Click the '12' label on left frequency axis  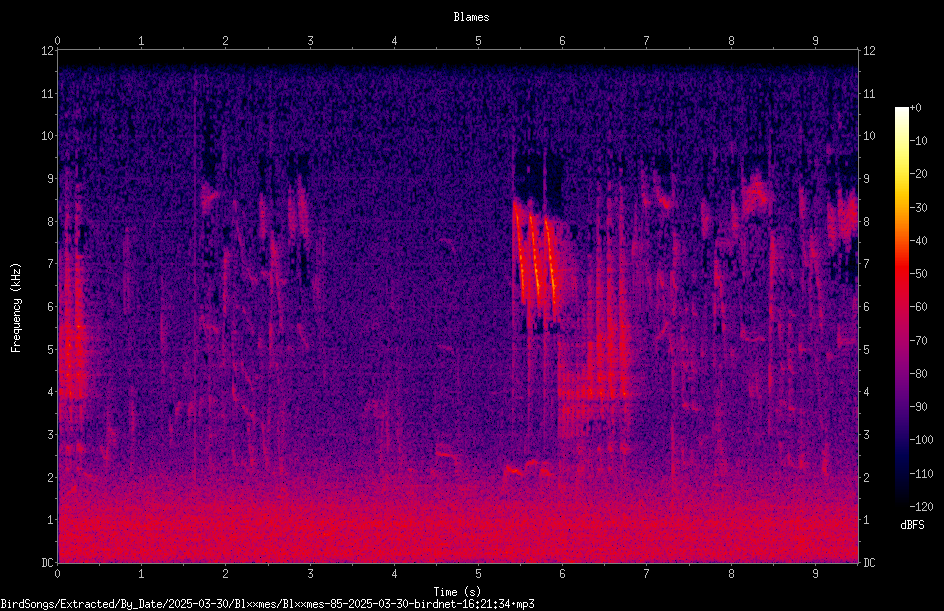(47, 51)
